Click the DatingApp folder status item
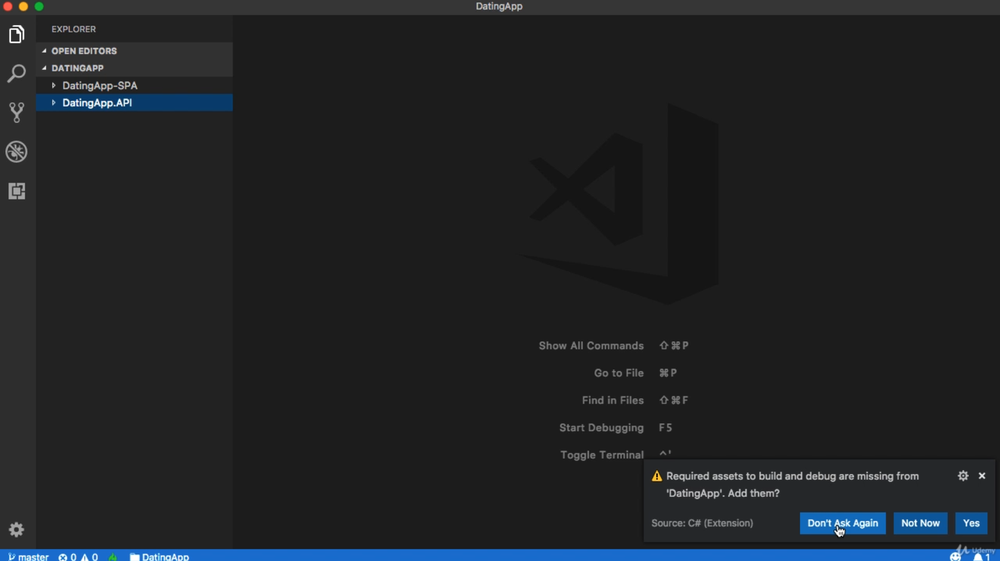1000x561 pixels. [x=159, y=557]
